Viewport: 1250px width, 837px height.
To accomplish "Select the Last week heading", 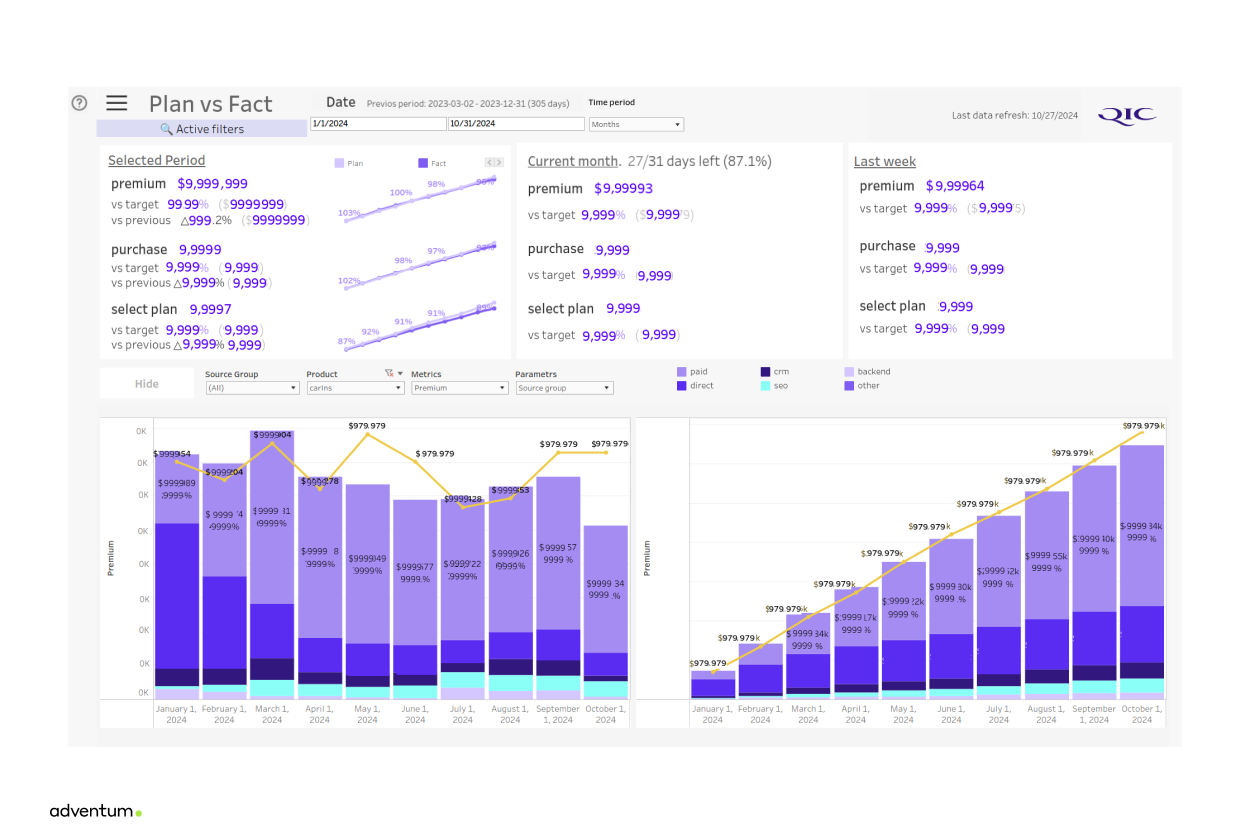I will coord(885,161).
